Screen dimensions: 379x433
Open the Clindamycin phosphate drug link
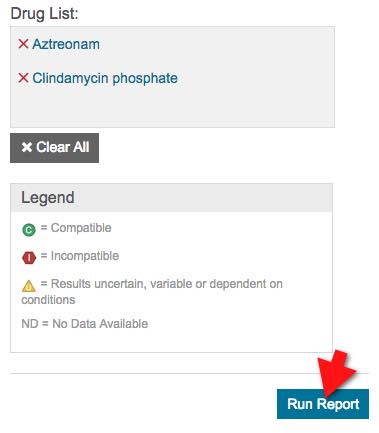pos(105,78)
